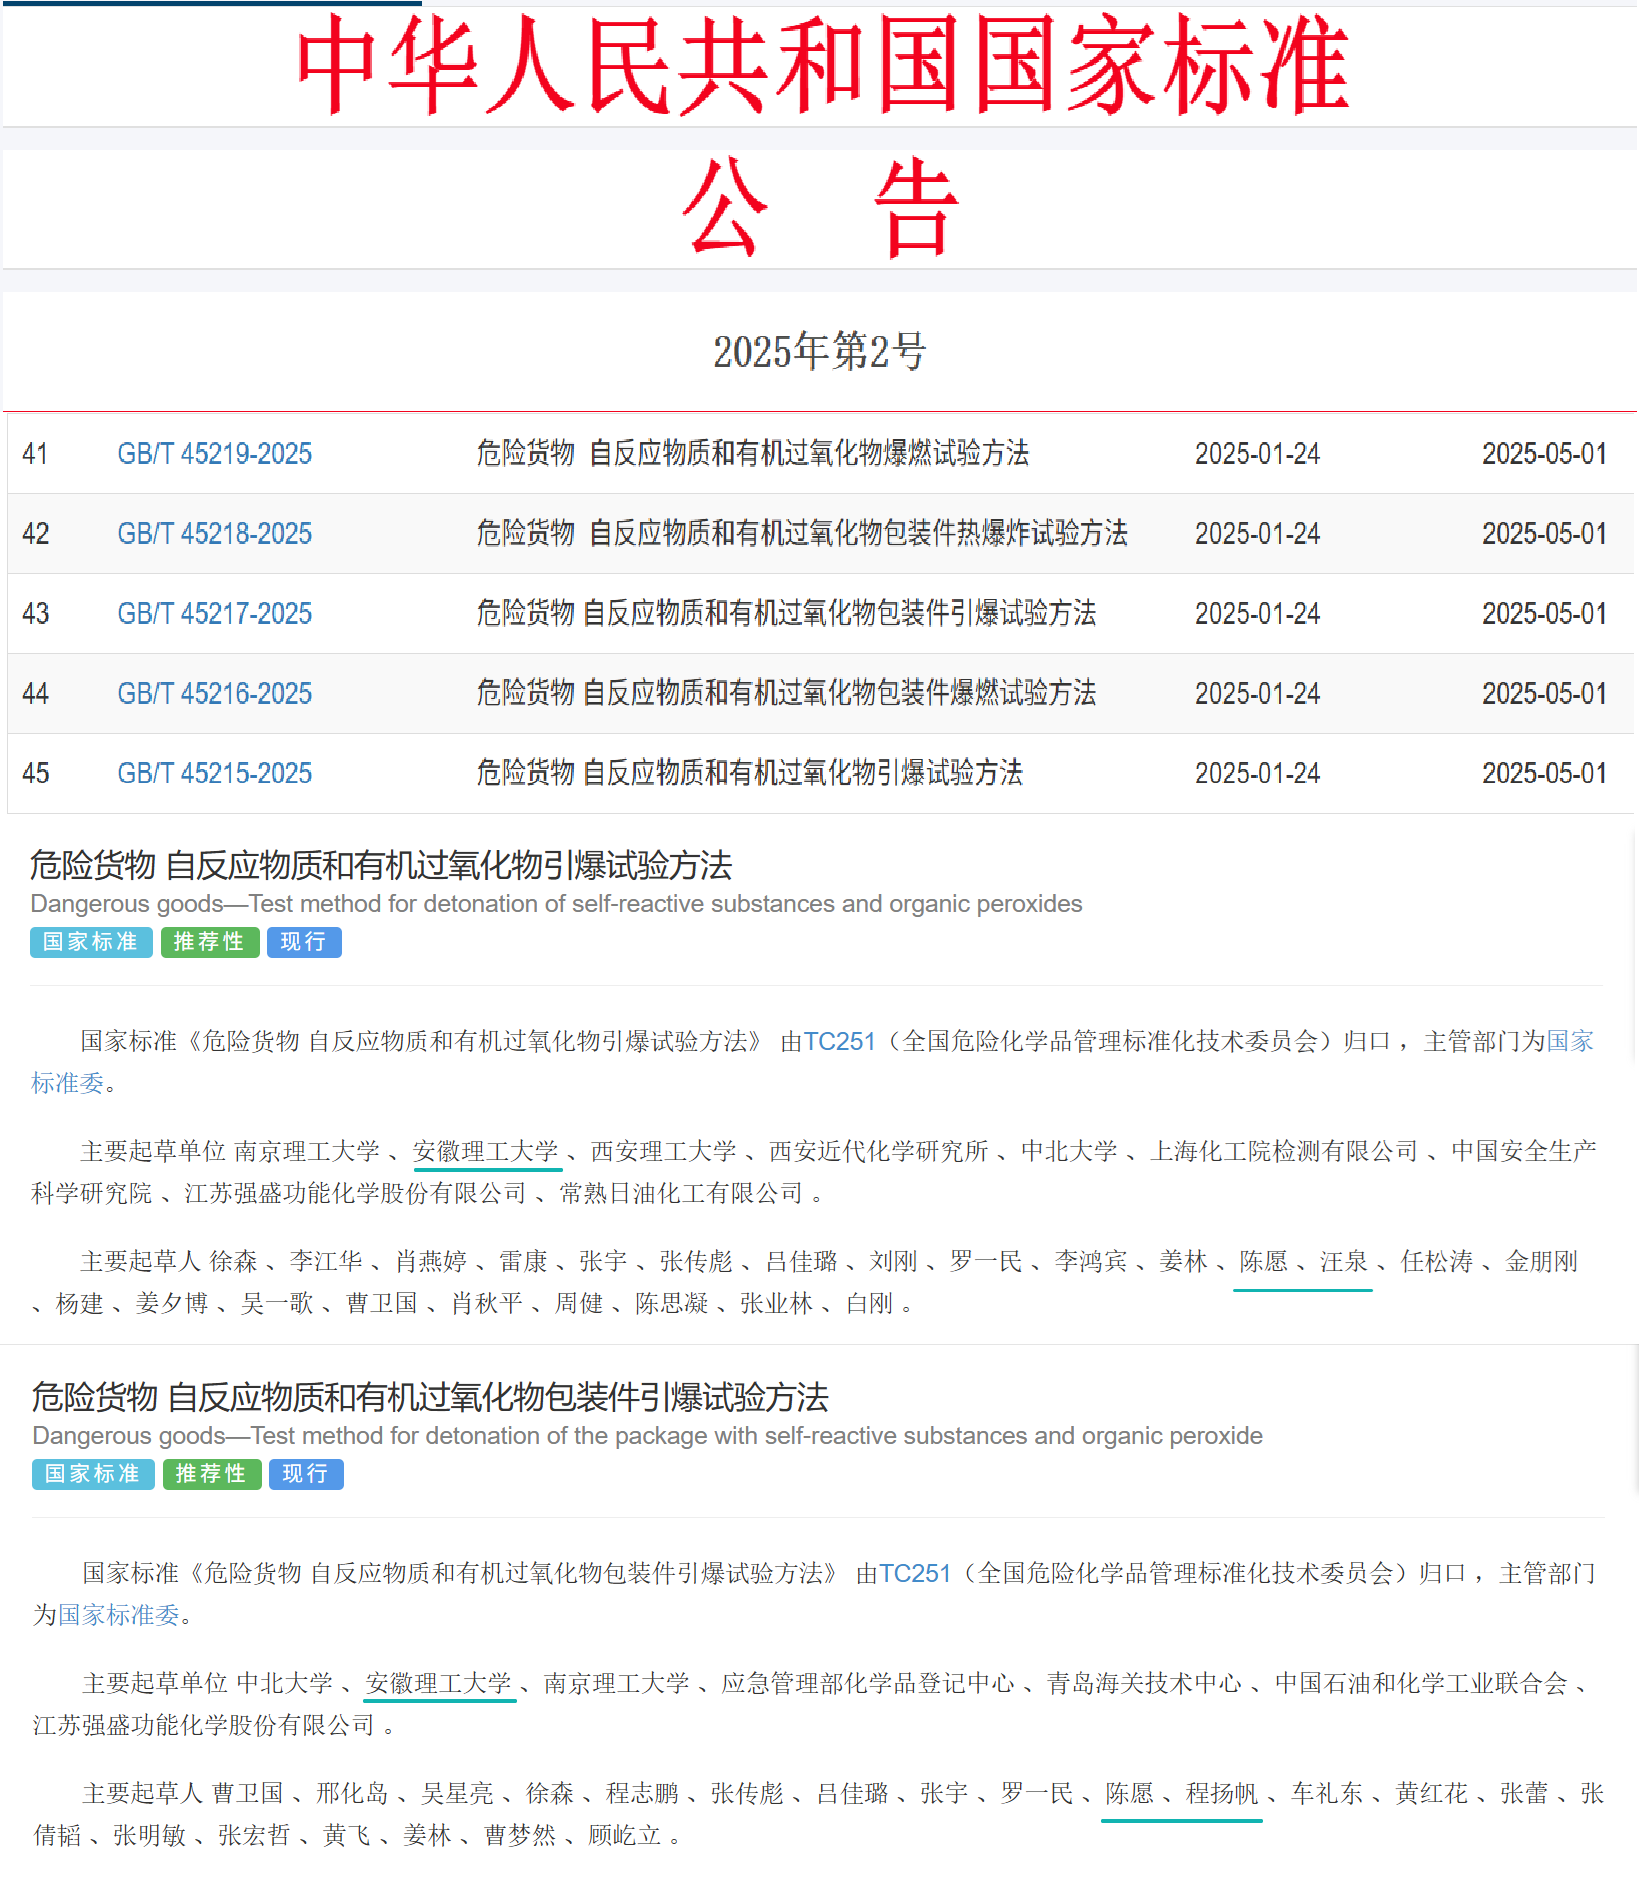1643x1881 pixels.
Task: Open the TC251 link in the second standard description
Action: click(x=914, y=1574)
